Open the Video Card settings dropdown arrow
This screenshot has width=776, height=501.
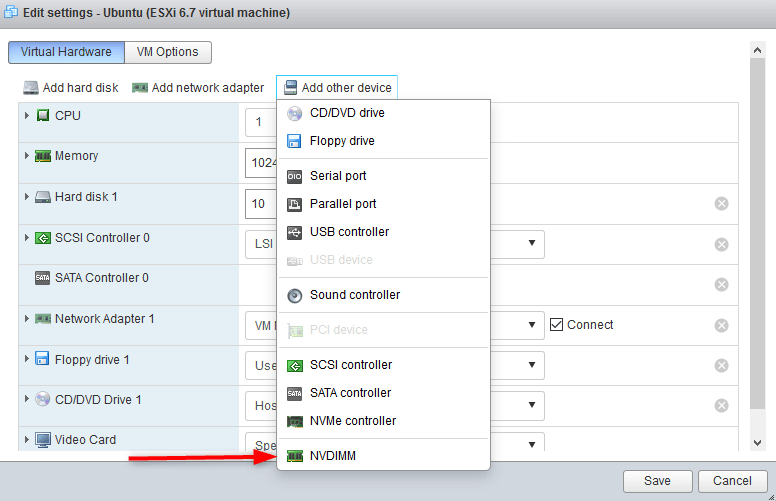click(x=532, y=444)
